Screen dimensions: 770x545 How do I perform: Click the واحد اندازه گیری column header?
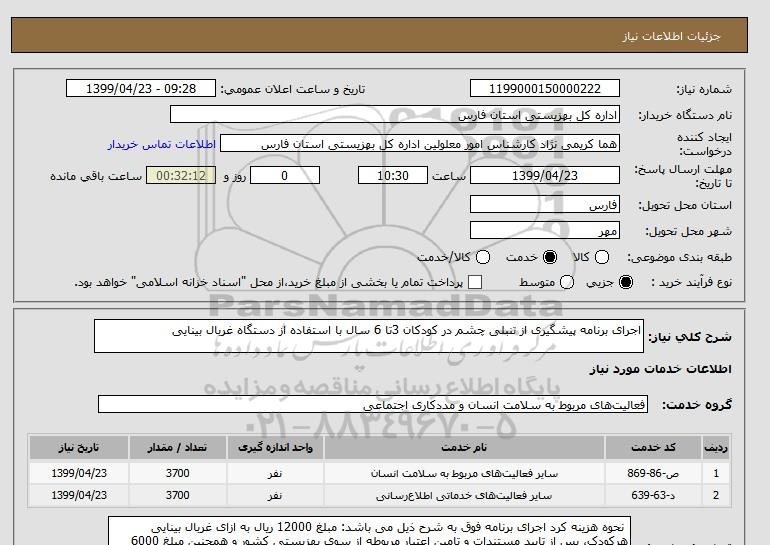(x=275, y=447)
